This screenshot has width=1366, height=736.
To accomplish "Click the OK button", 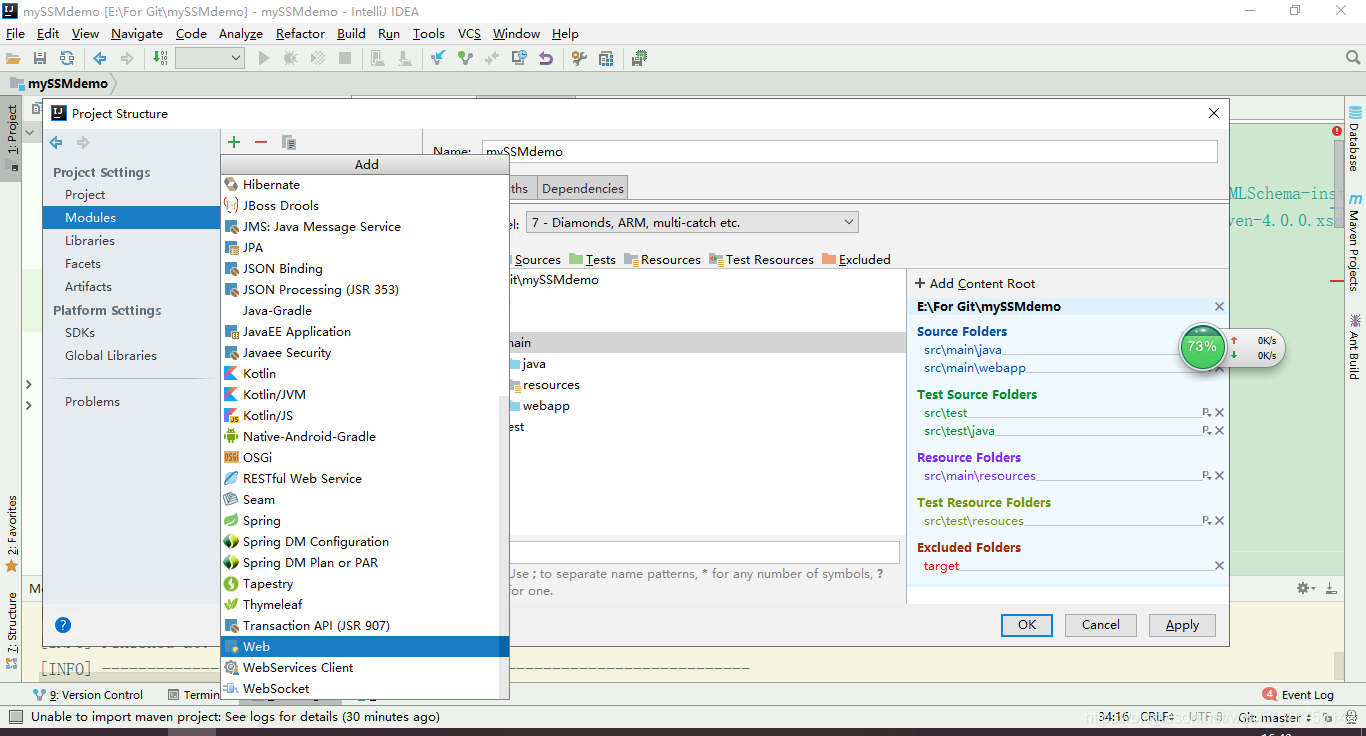I will [1027, 625].
